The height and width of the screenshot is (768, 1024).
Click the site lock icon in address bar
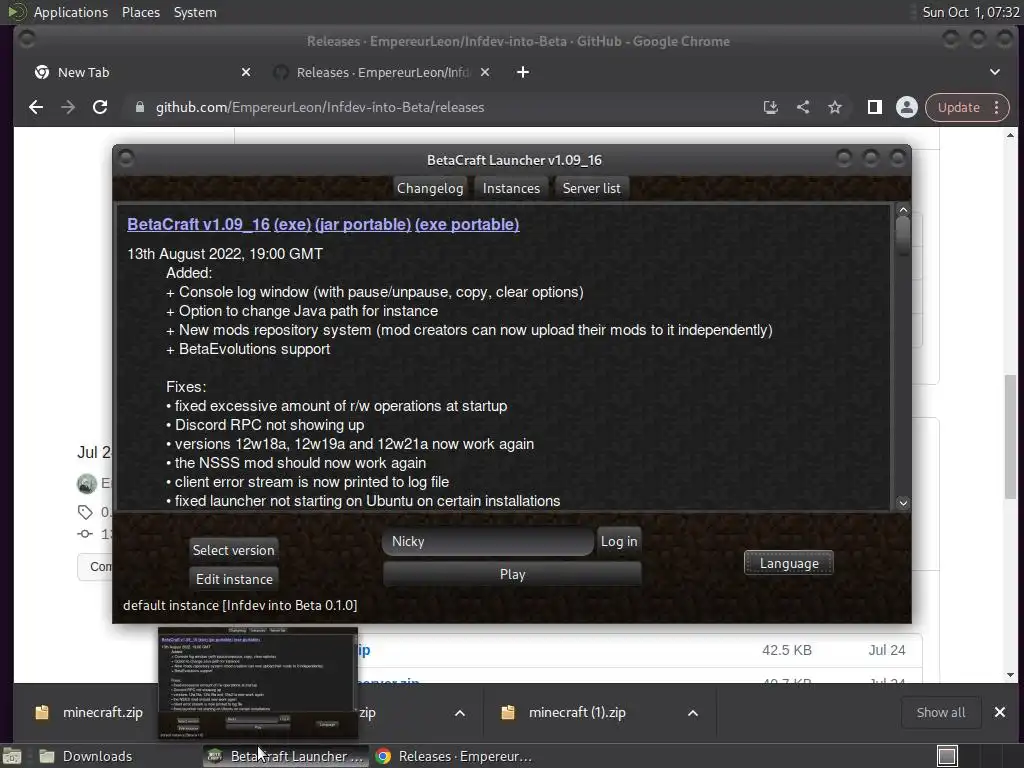tap(139, 107)
